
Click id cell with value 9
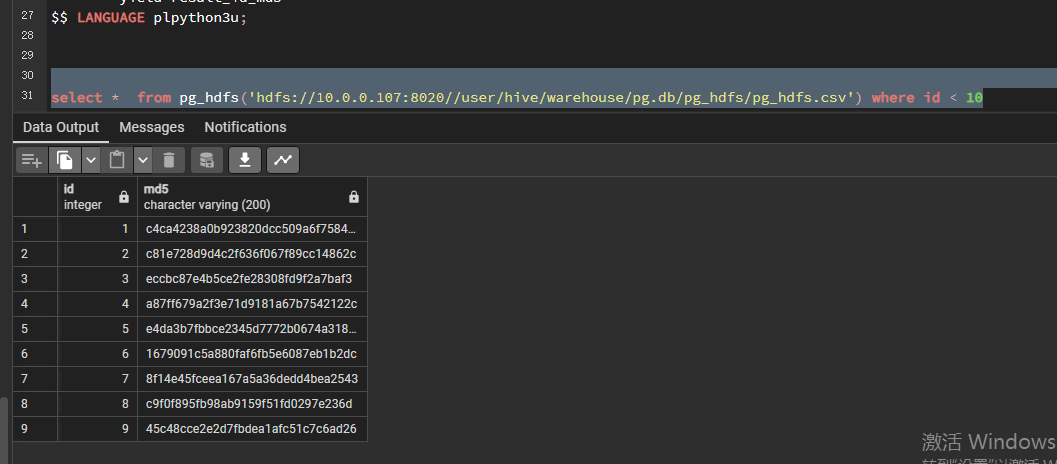98,429
